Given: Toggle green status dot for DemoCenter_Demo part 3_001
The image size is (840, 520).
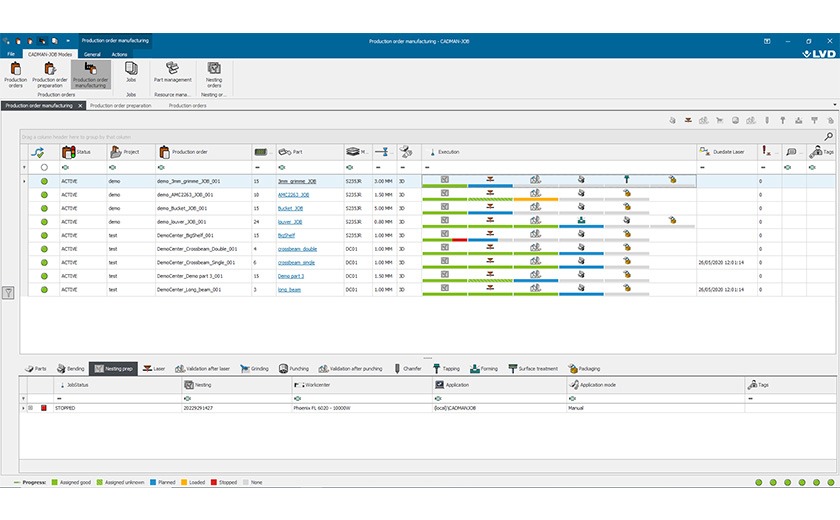Looking at the screenshot, I should [x=44, y=276].
